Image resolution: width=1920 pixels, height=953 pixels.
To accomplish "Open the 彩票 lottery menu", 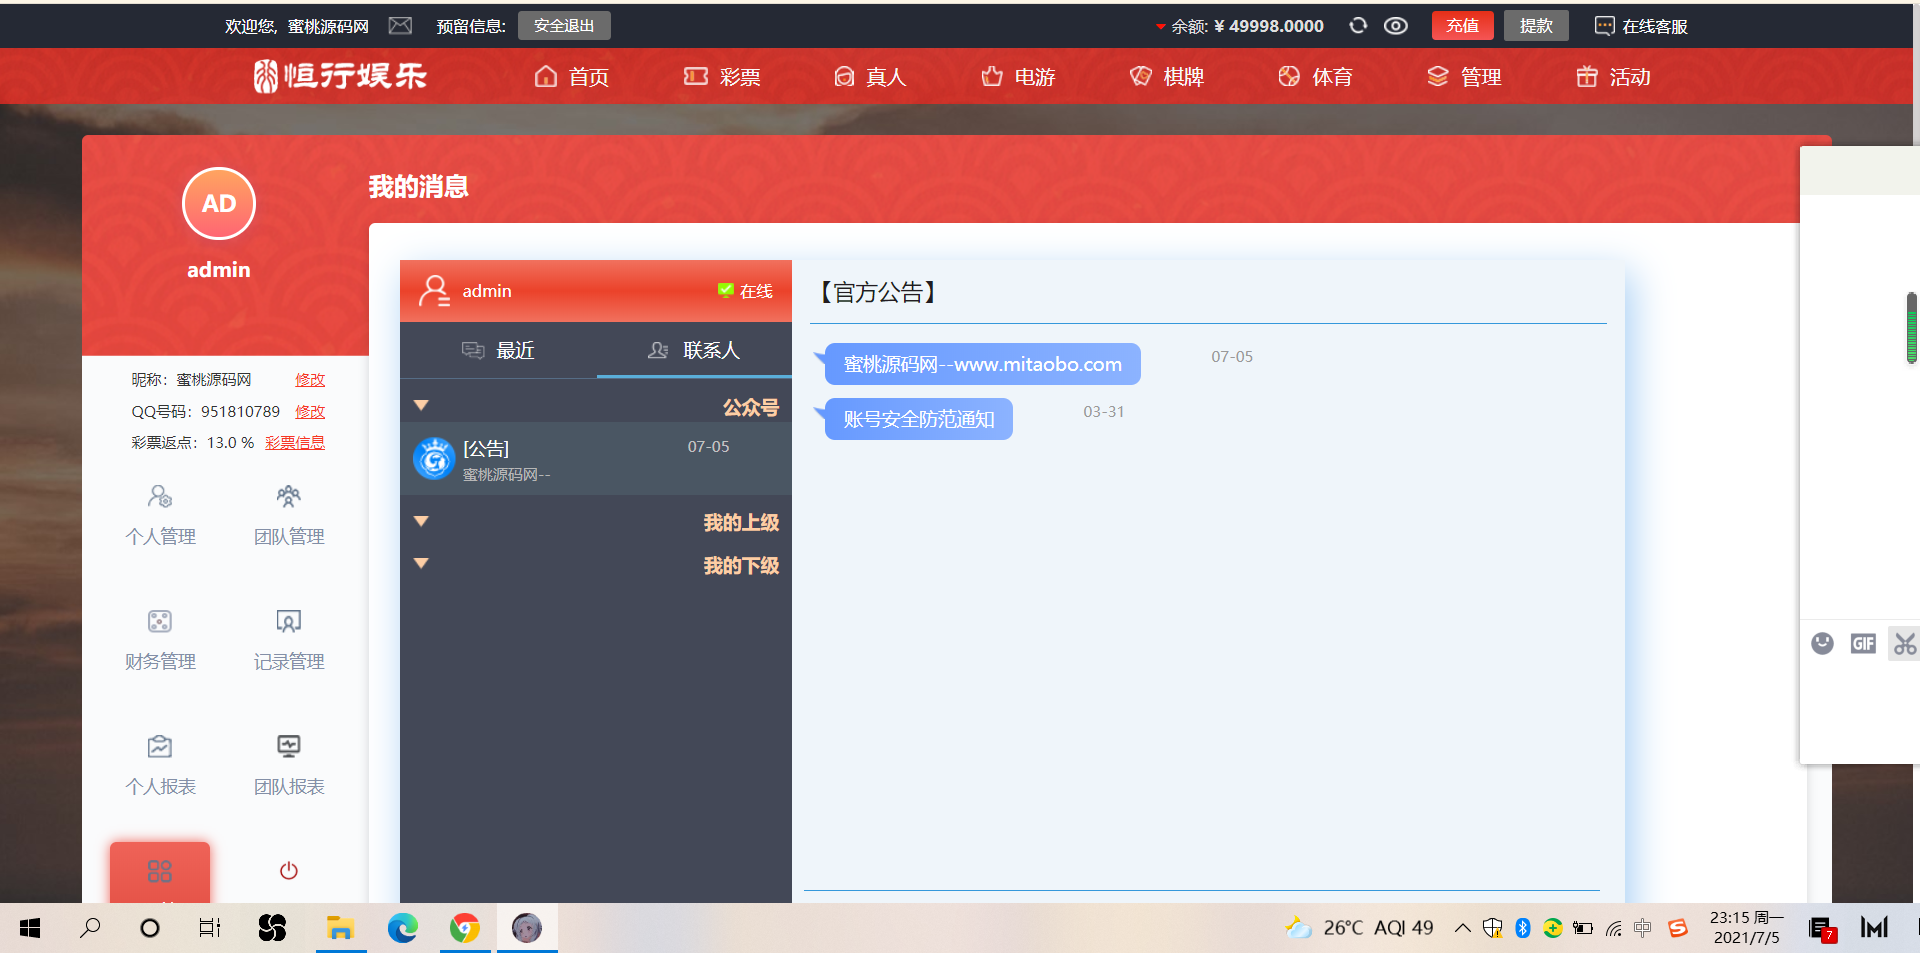I will [722, 77].
